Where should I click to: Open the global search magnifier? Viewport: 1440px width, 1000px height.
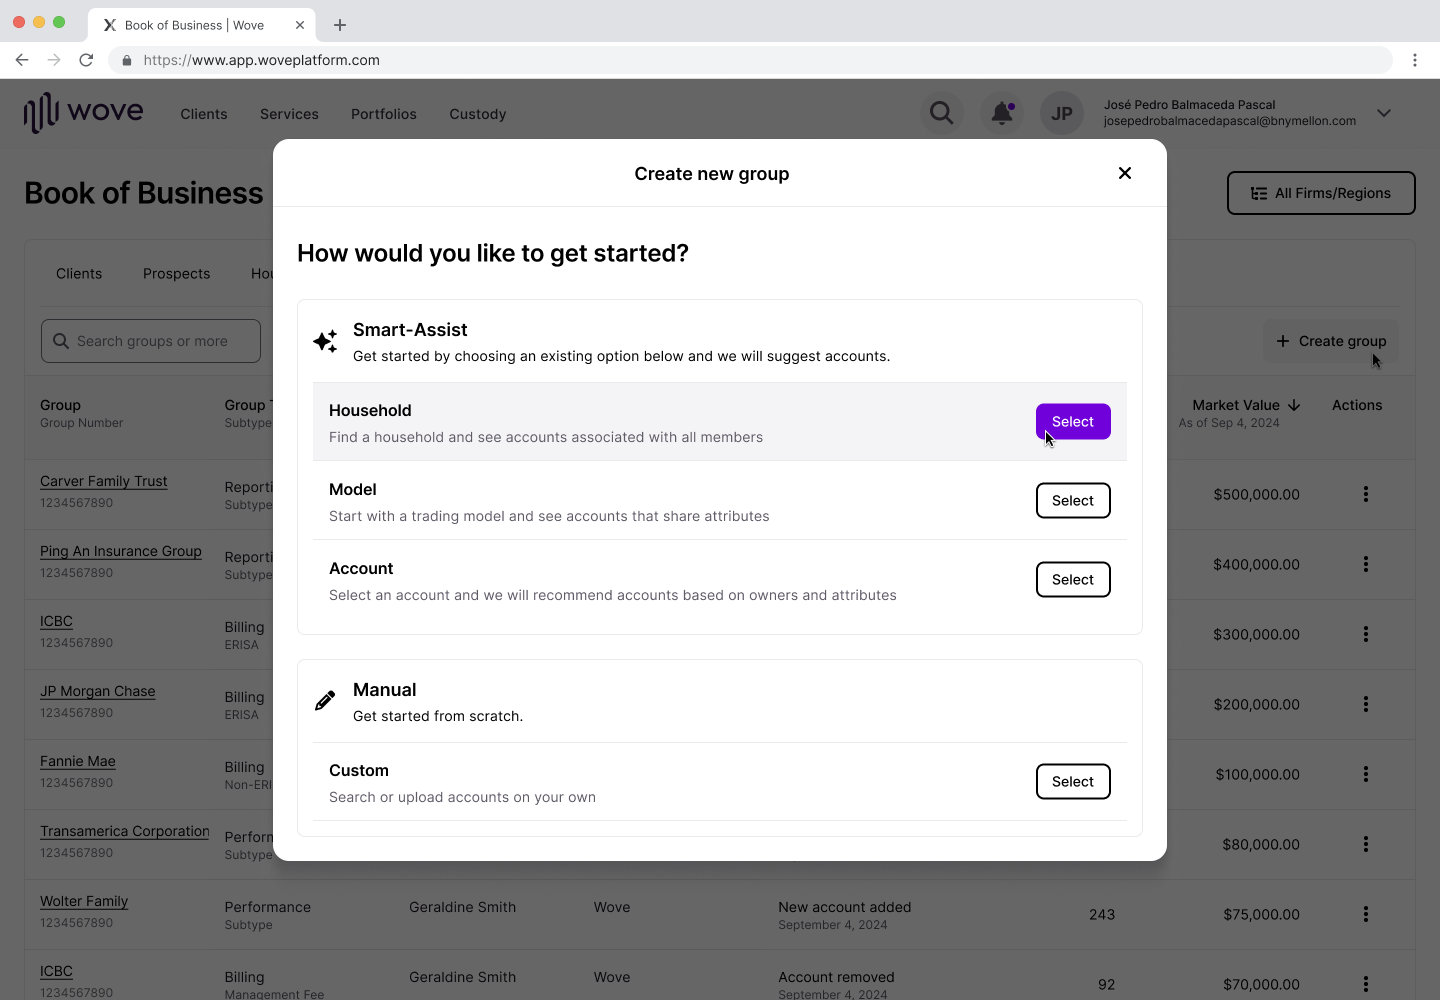point(941,113)
